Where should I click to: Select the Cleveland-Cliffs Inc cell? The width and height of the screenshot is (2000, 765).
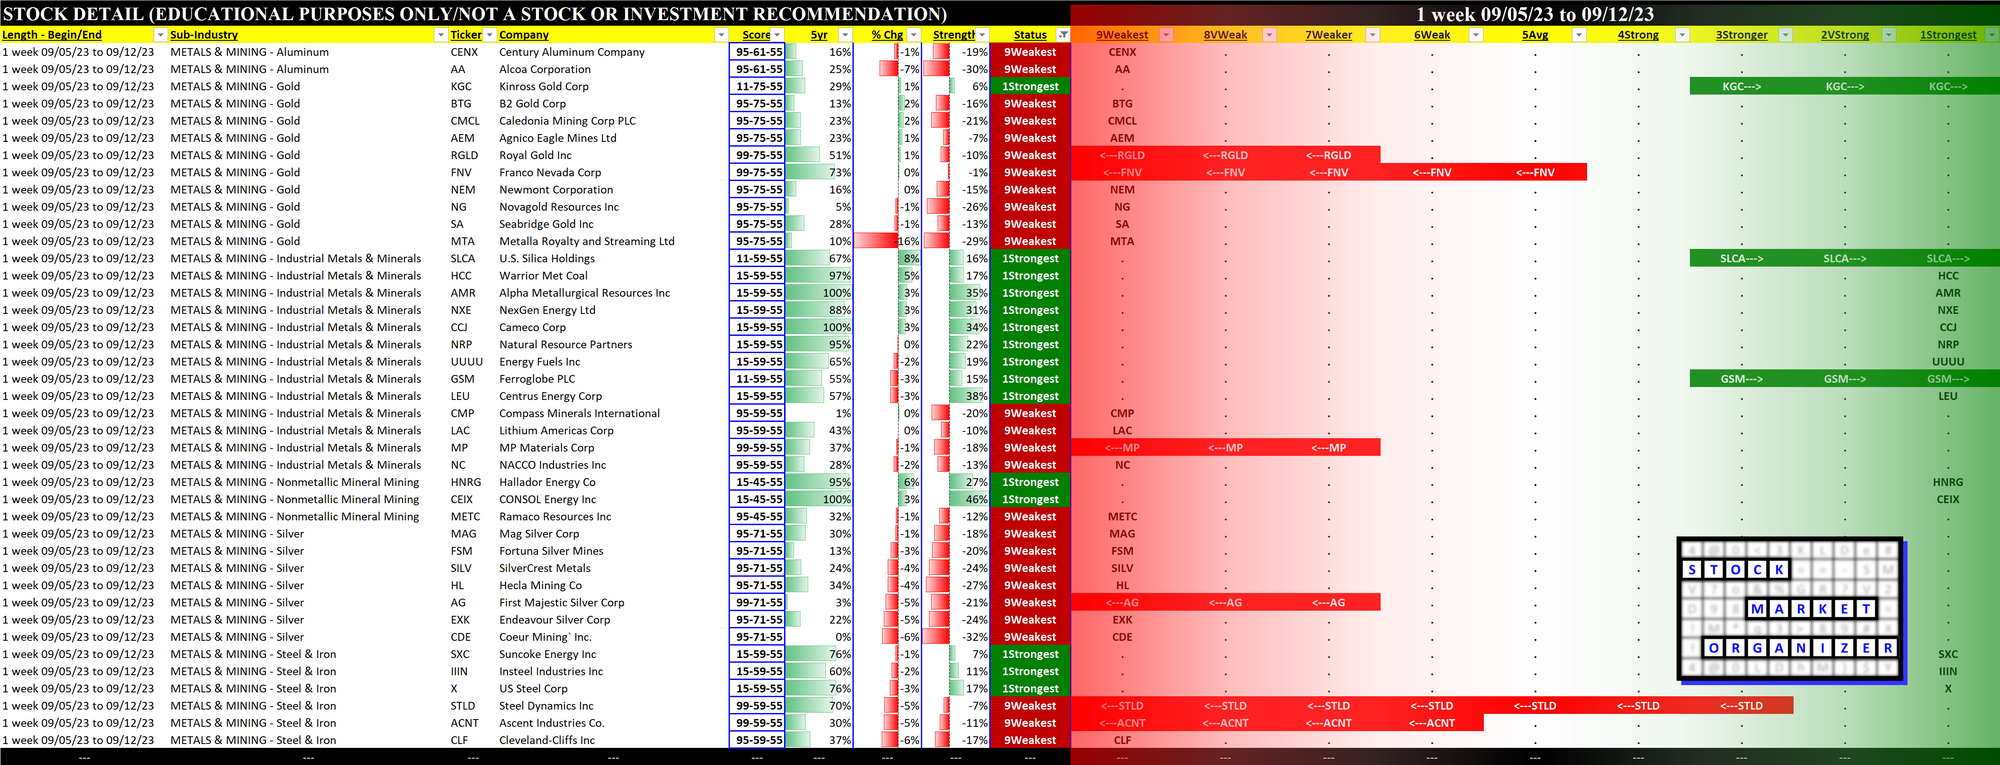613,740
